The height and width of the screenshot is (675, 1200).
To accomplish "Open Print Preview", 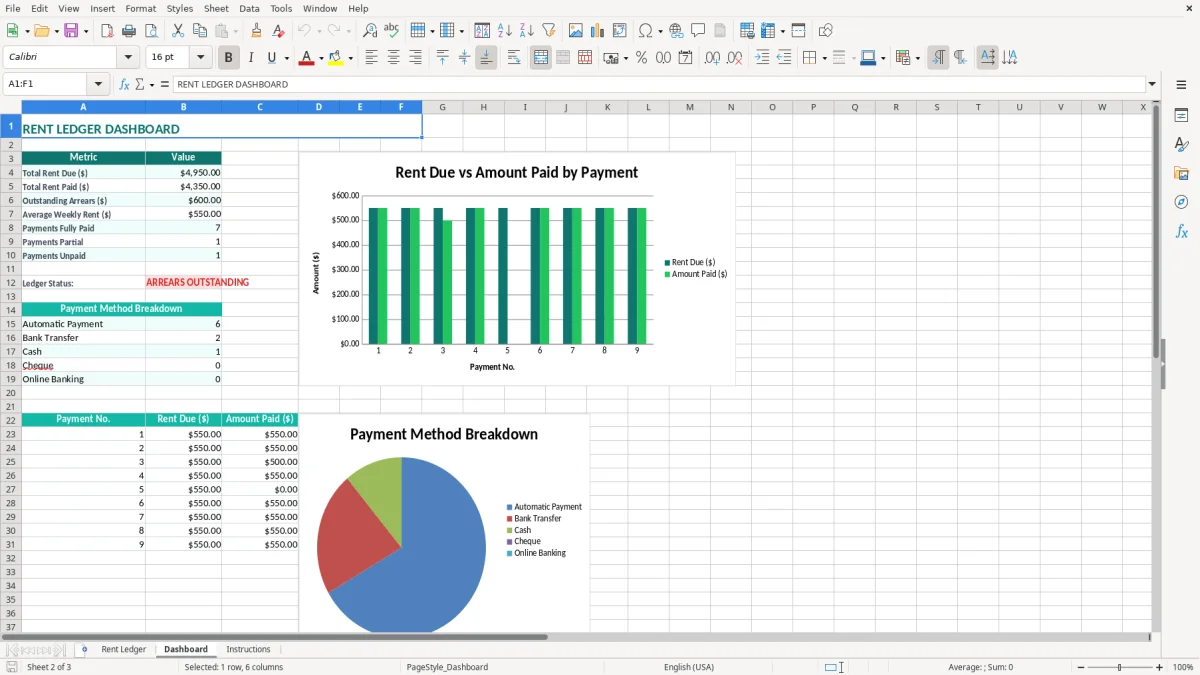I will pyautogui.click(x=151, y=31).
